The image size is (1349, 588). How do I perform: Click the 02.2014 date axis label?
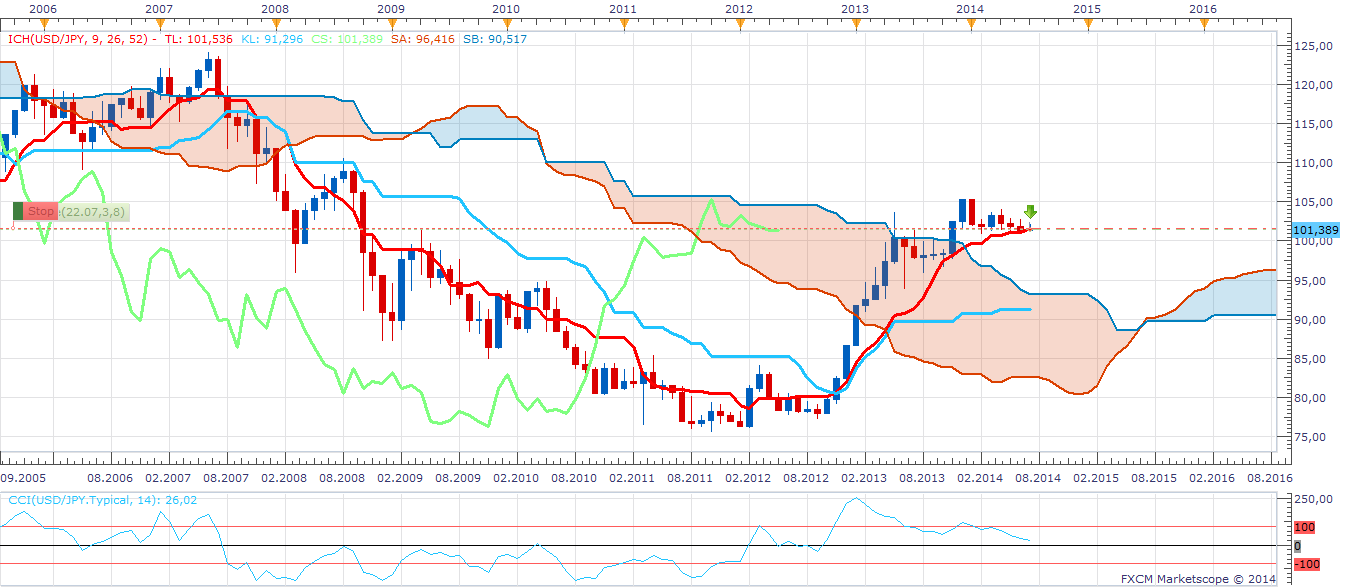click(x=978, y=479)
